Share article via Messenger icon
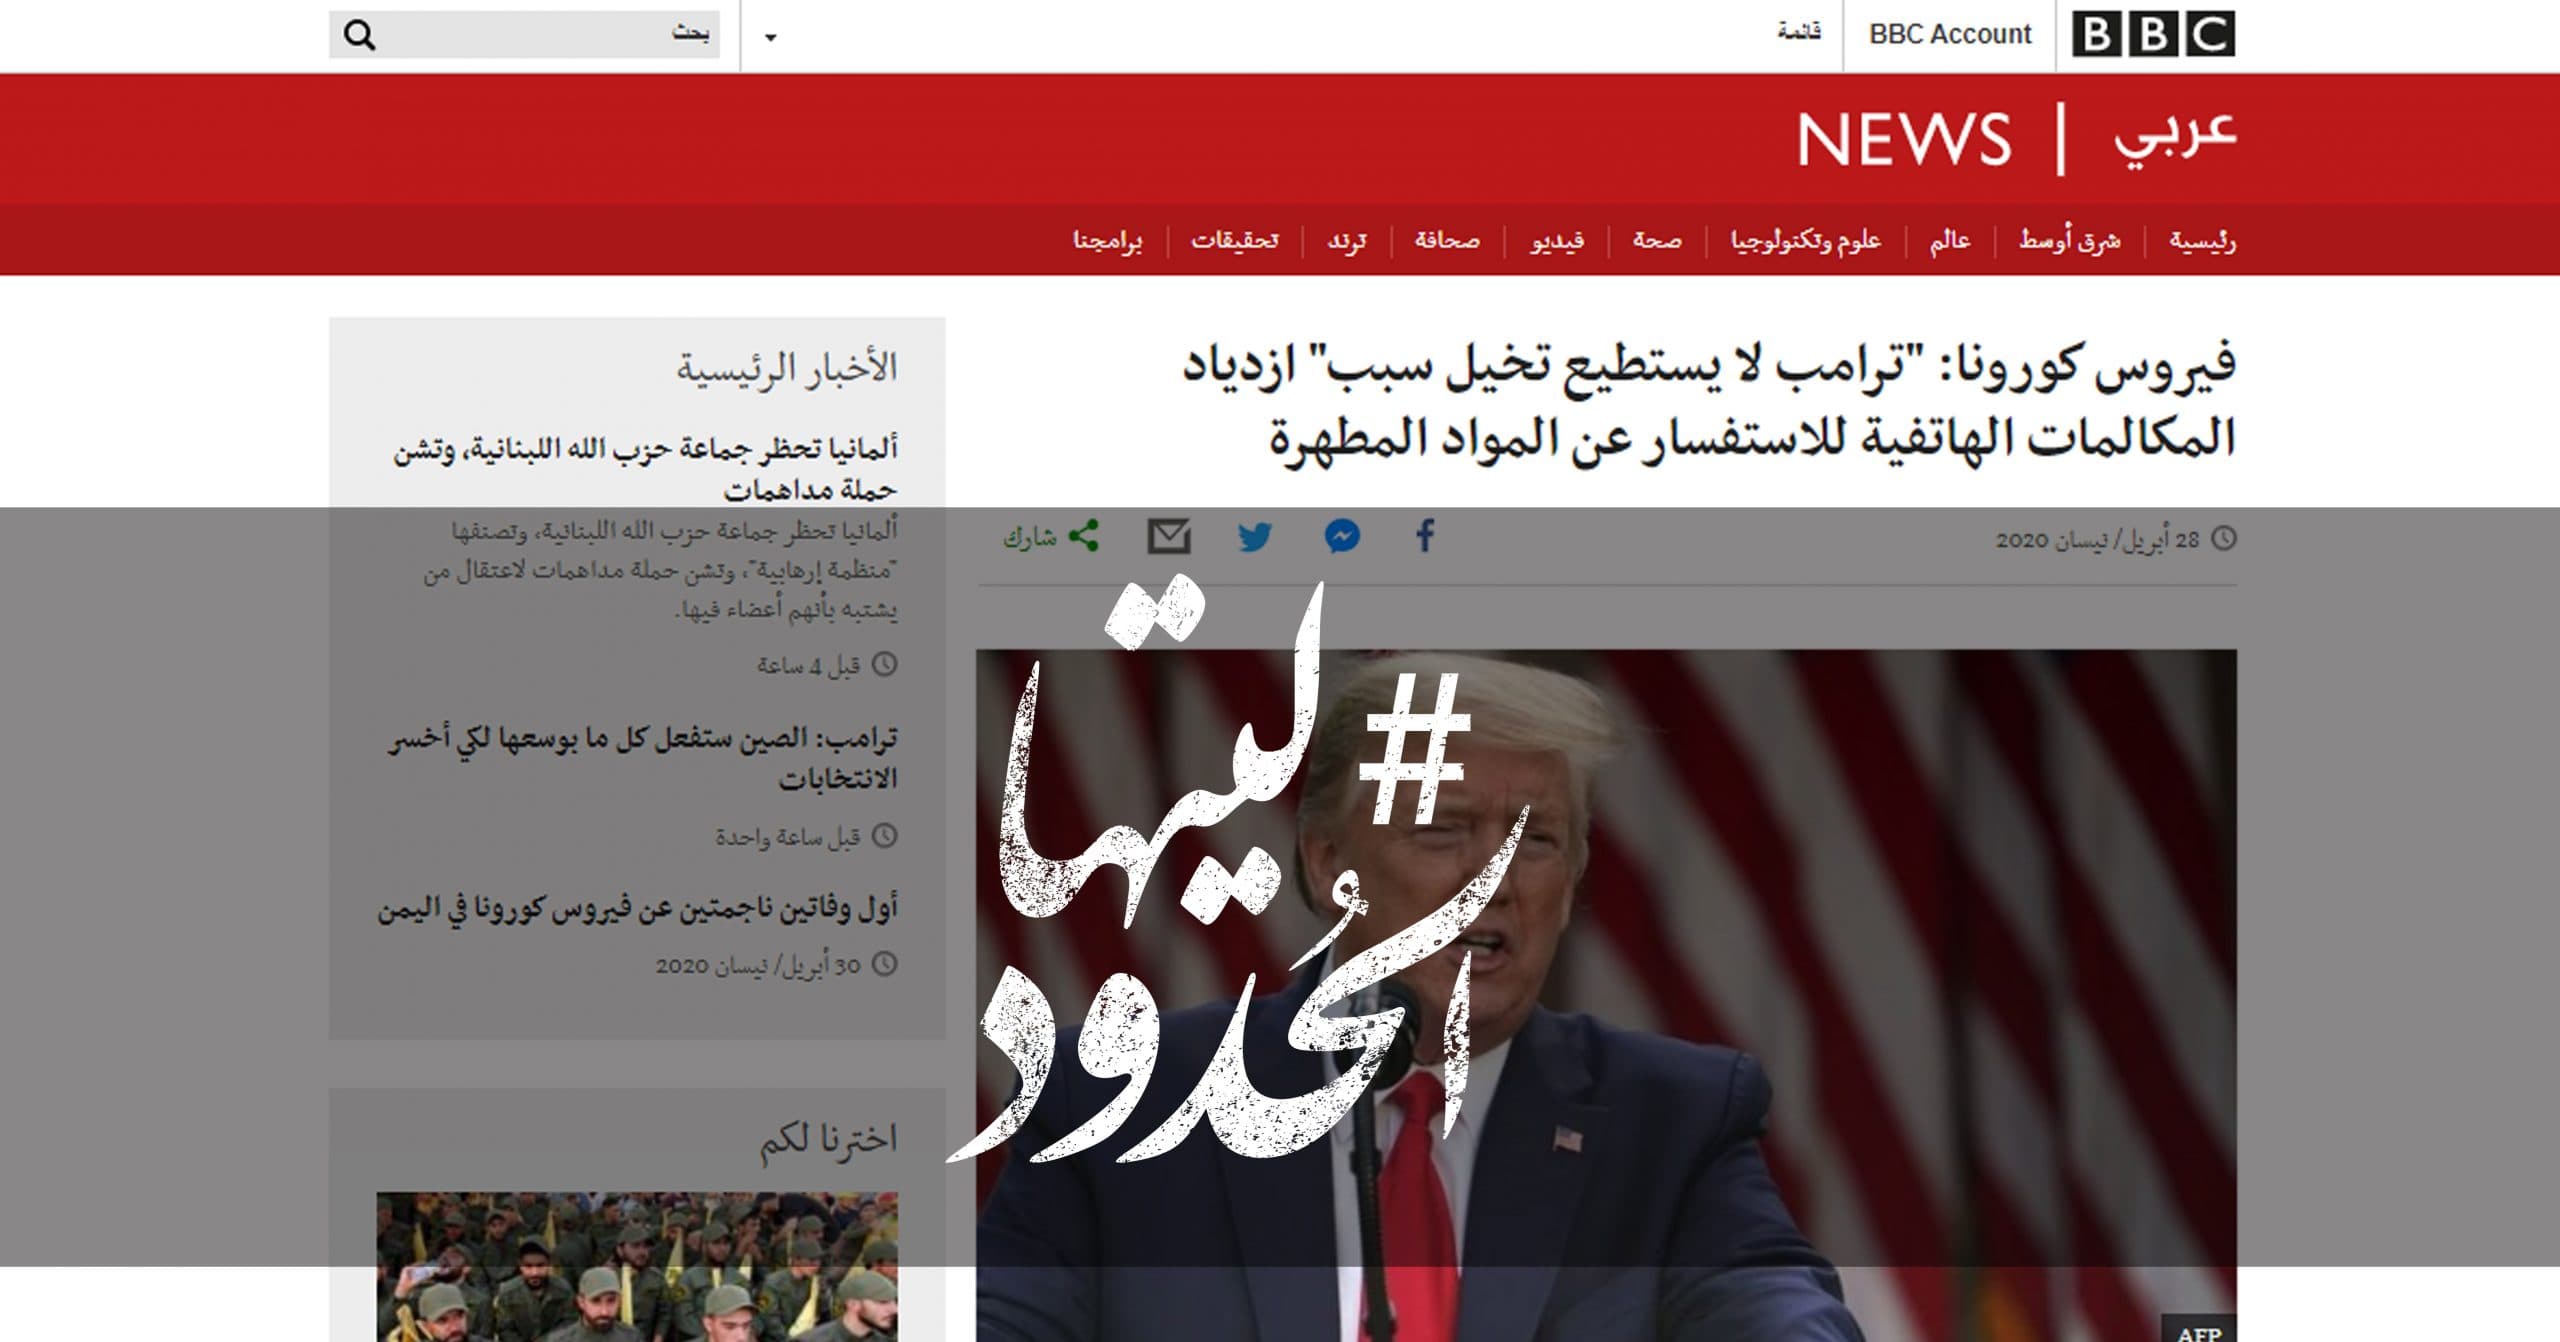The width and height of the screenshot is (2560, 1342). tap(1342, 536)
